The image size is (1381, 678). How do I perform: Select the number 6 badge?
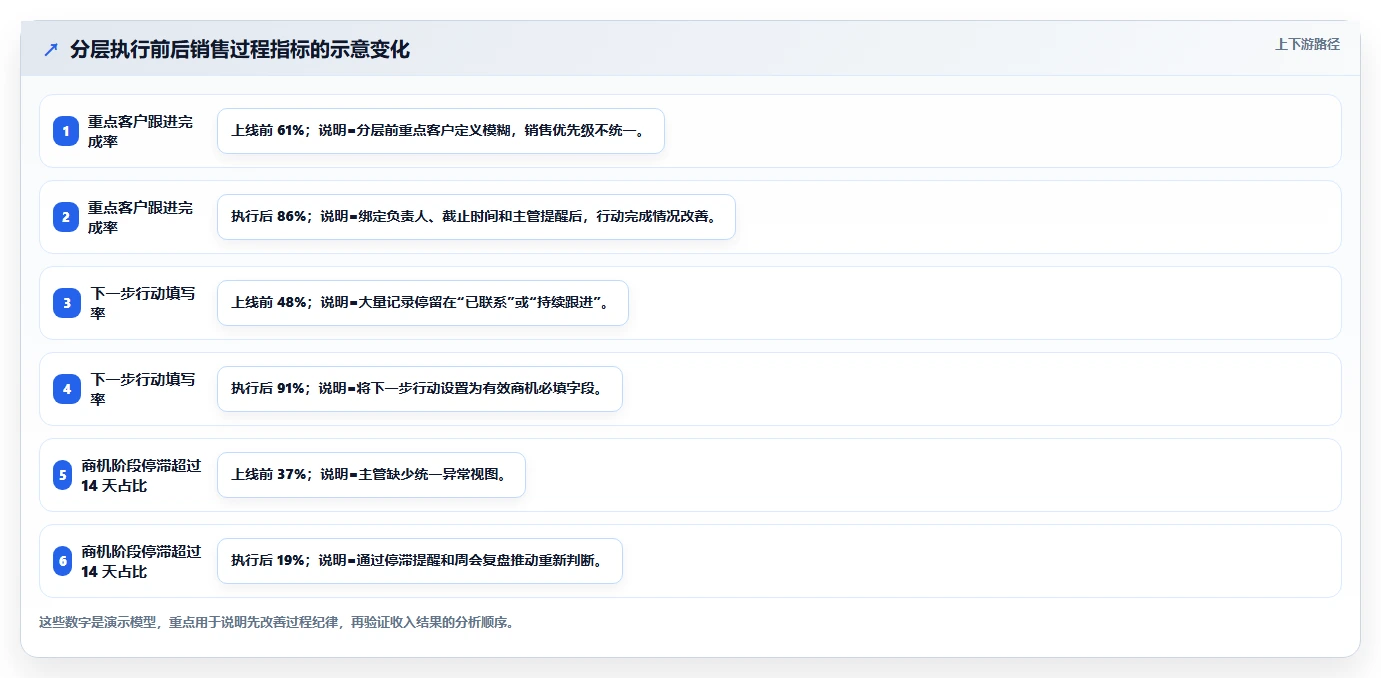click(62, 561)
